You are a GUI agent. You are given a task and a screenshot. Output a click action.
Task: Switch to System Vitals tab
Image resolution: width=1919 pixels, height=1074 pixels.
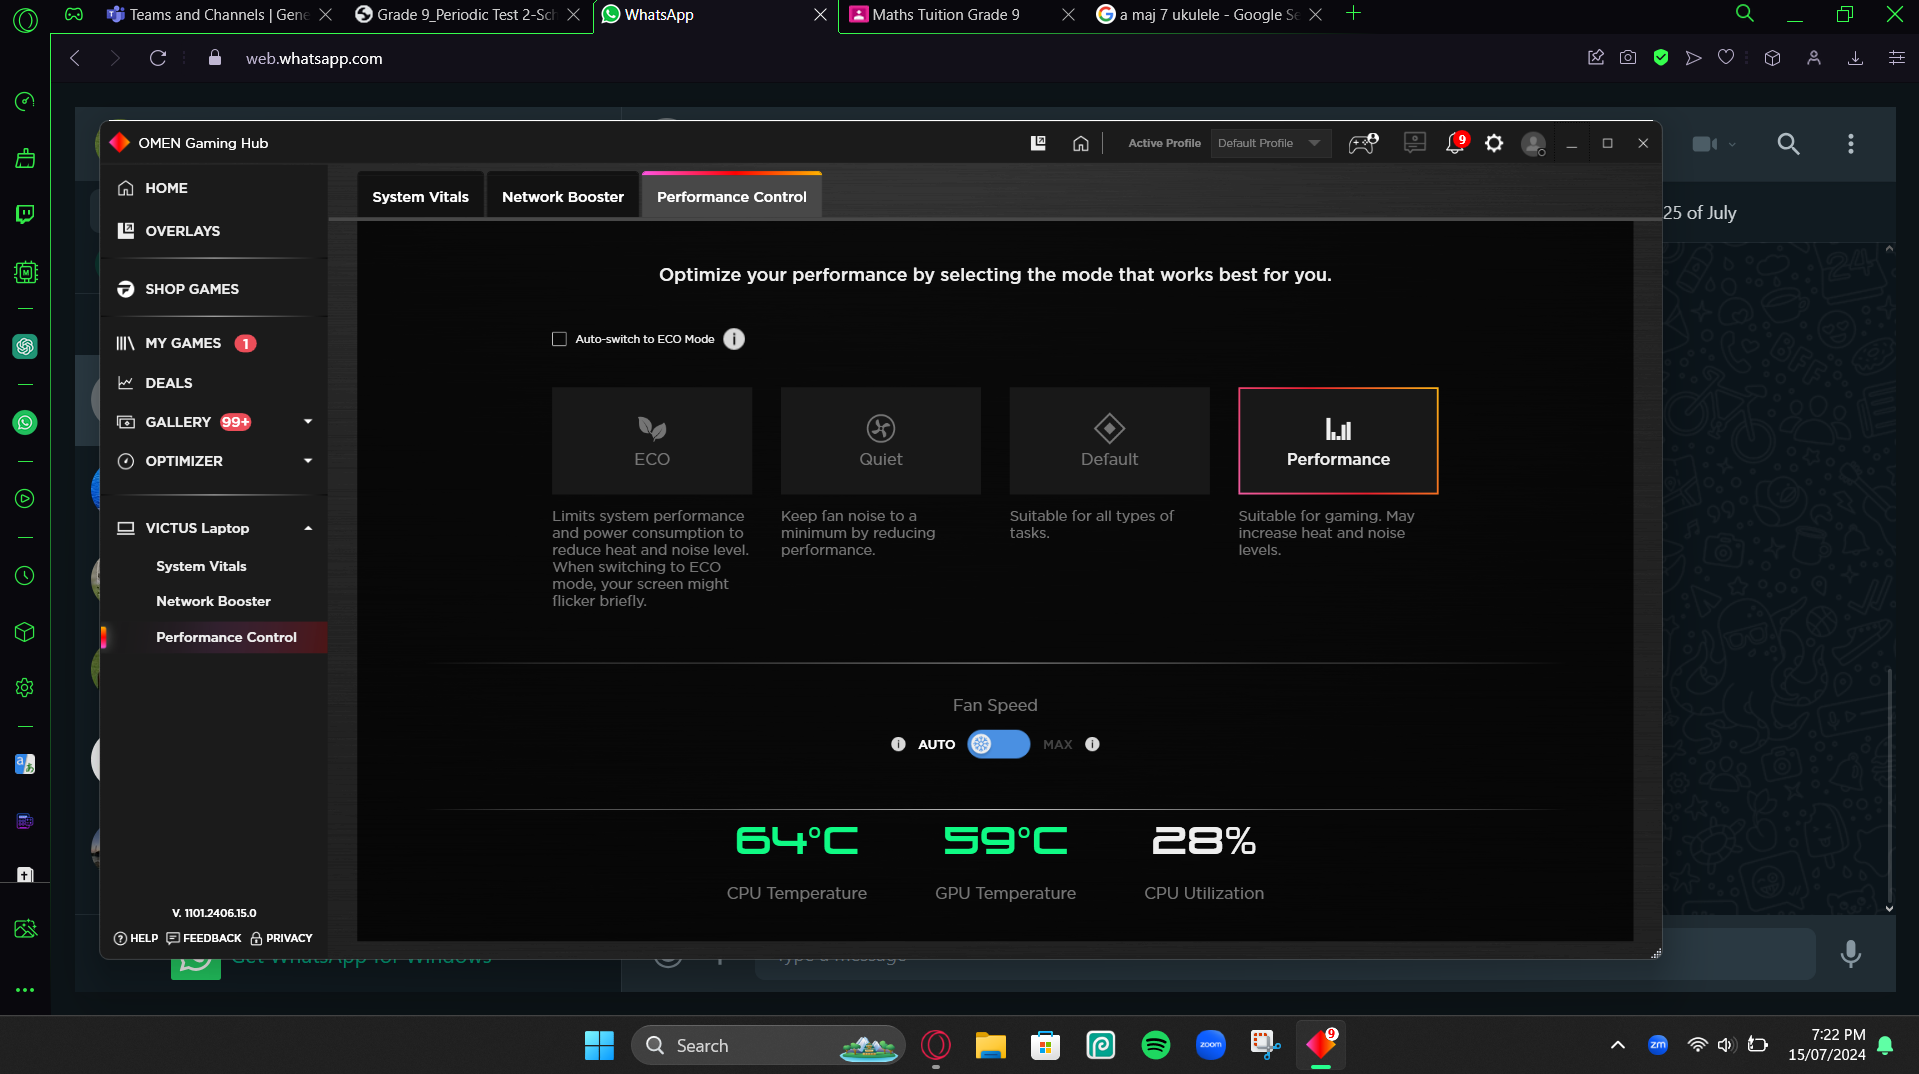point(420,196)
